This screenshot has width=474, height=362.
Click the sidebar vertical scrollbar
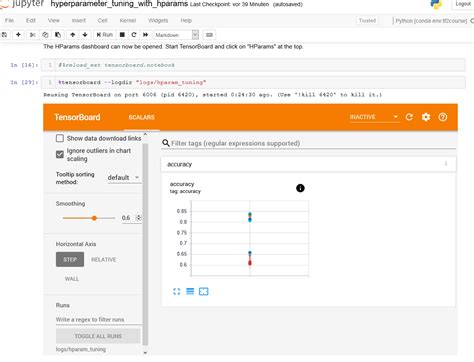coord(145,243)
